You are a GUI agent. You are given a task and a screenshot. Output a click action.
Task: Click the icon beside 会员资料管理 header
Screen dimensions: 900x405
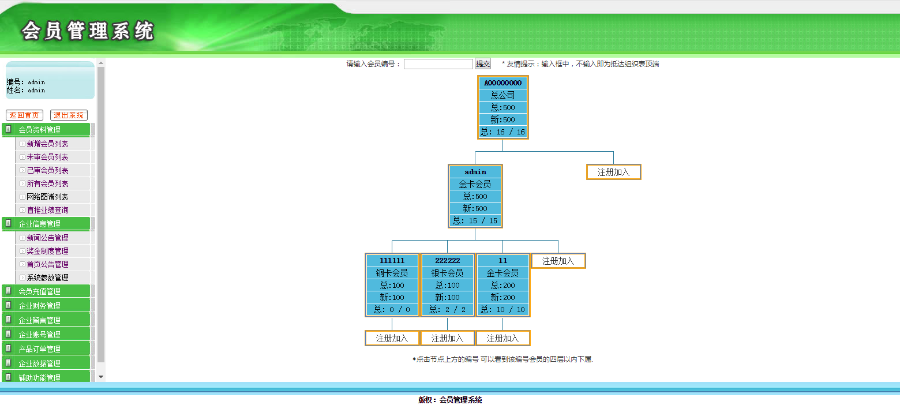8,130
